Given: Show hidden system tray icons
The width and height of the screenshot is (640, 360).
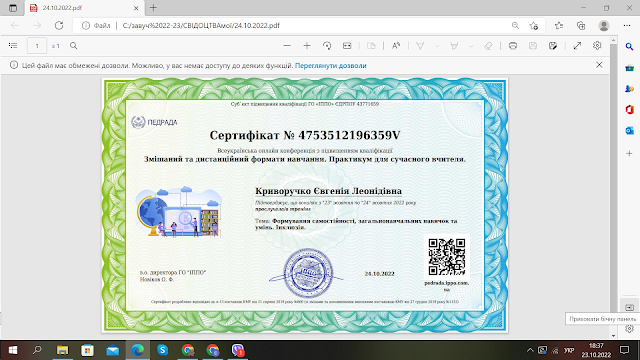Looking at the screenshot, I should click(x=530, y=350).
